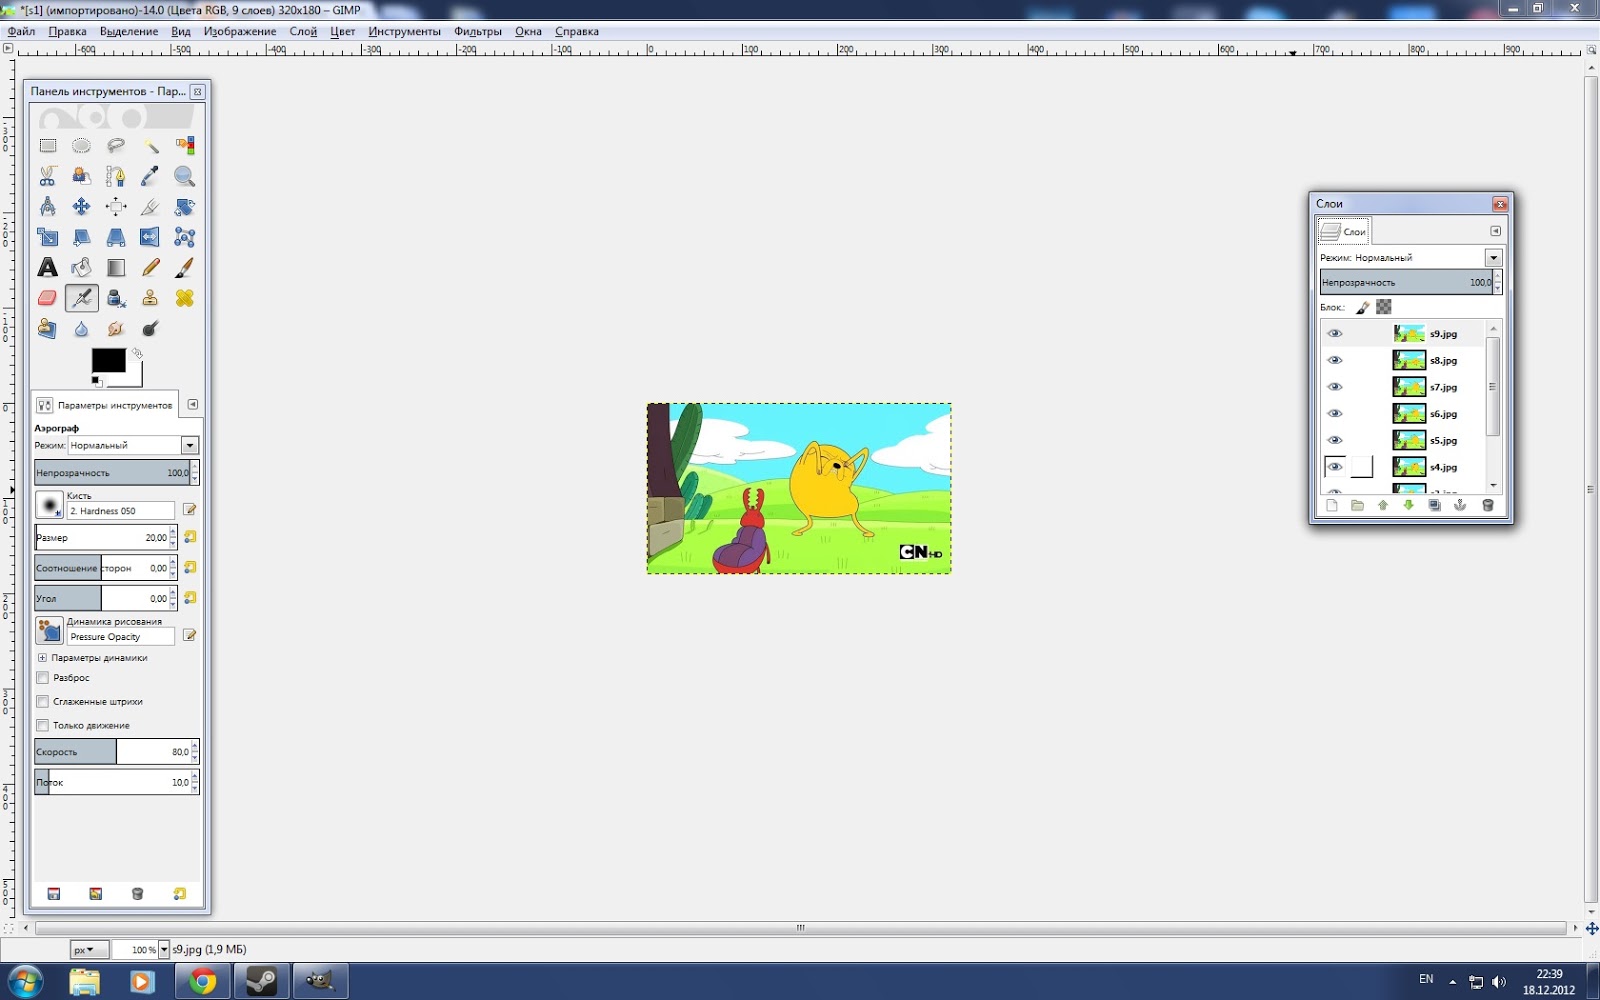
Task: Duplicate the layer in Слои panel
Action: (x=1434, y=505)
